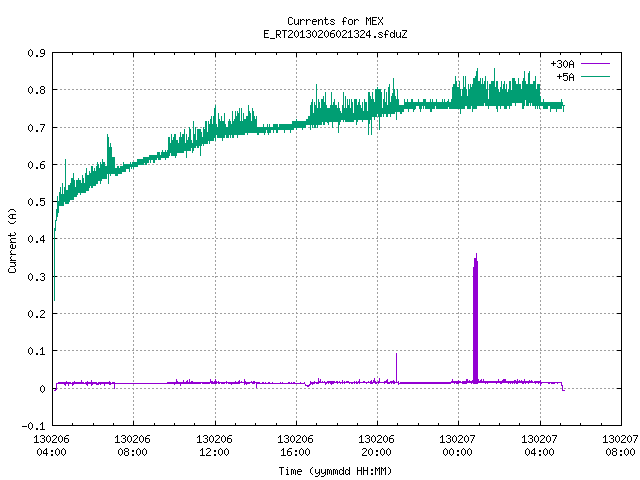Click the 0.4 y-axis tick label

point(36,239)
